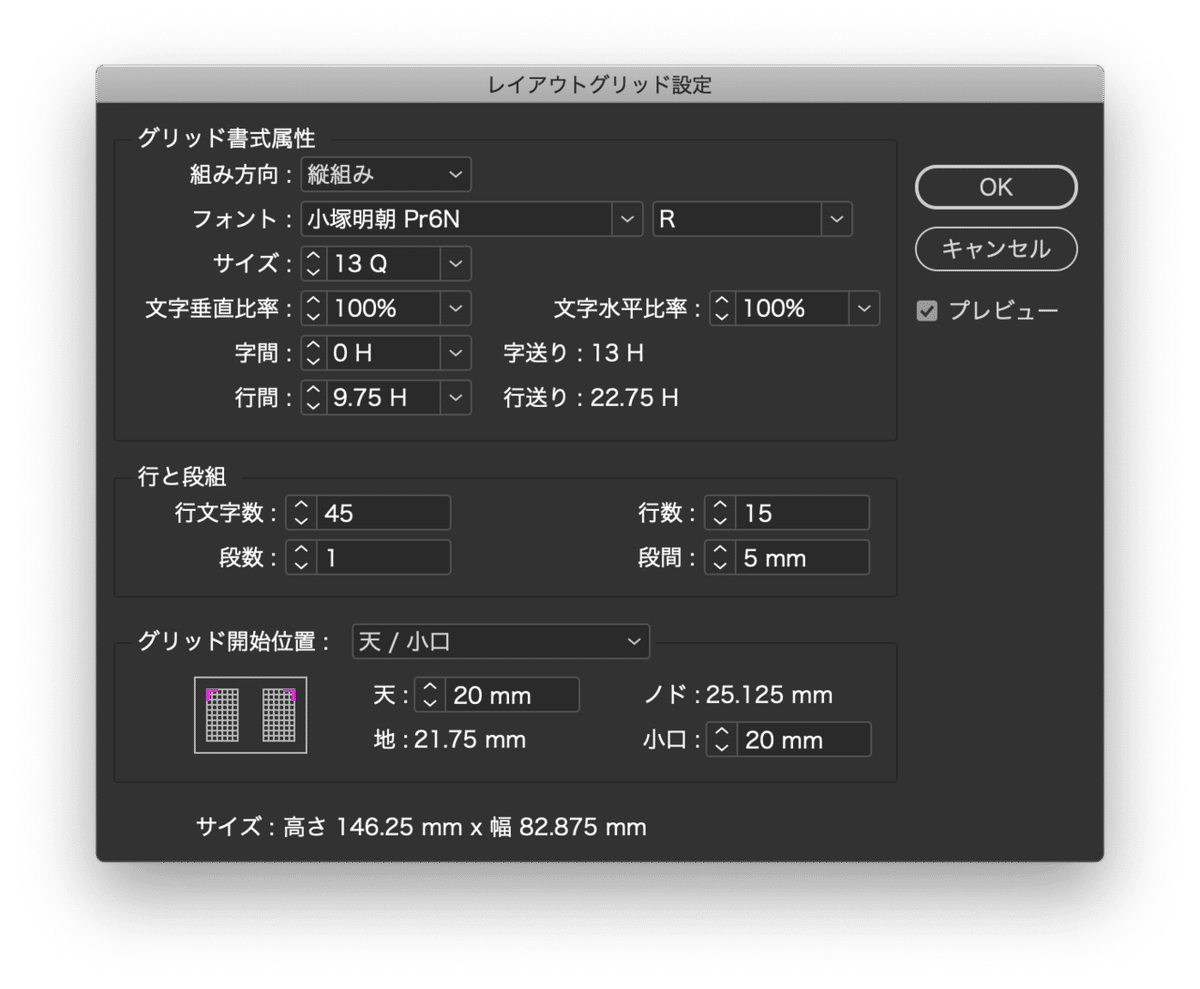Click the レイアウトグリッド設定 title bar text

pos(600,85)
